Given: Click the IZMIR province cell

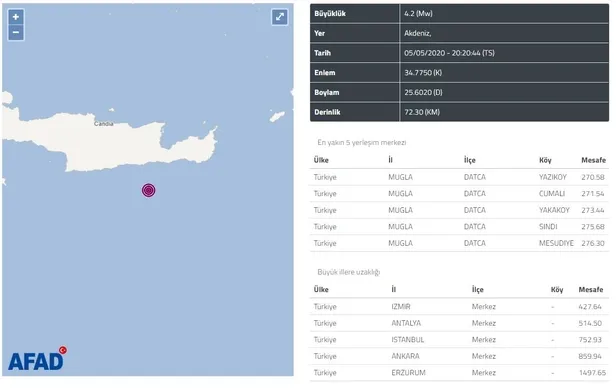Looking at the screenshot, I should [x=401, y=307].
